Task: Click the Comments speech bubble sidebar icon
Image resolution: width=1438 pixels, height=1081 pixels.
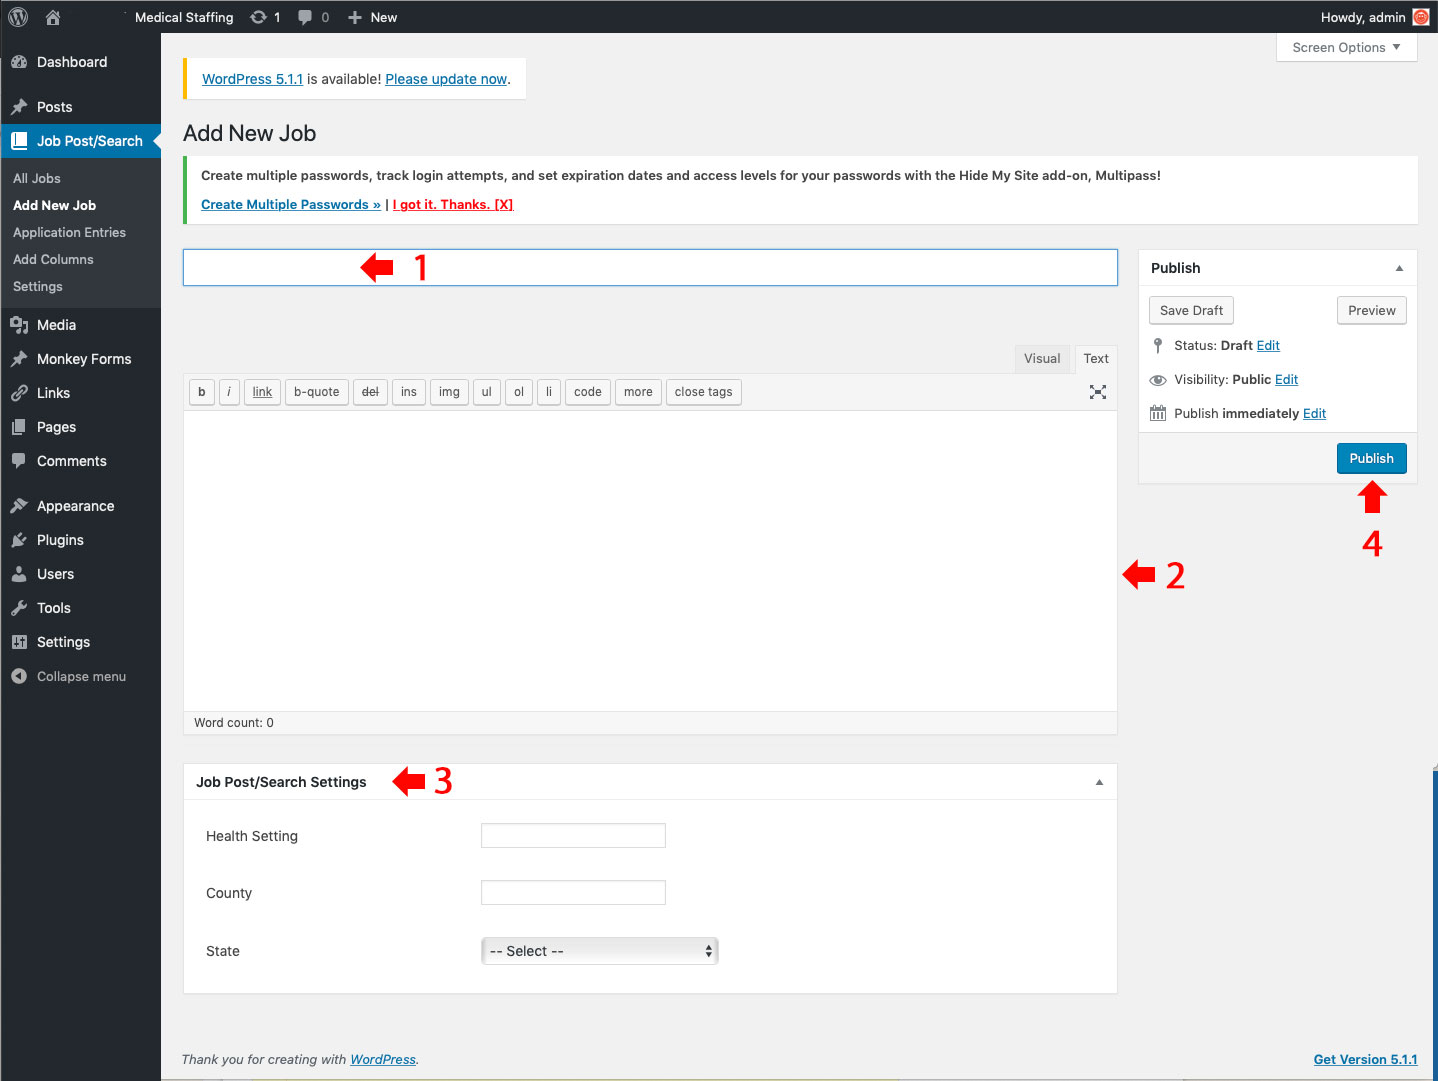Action: point(19,461)
